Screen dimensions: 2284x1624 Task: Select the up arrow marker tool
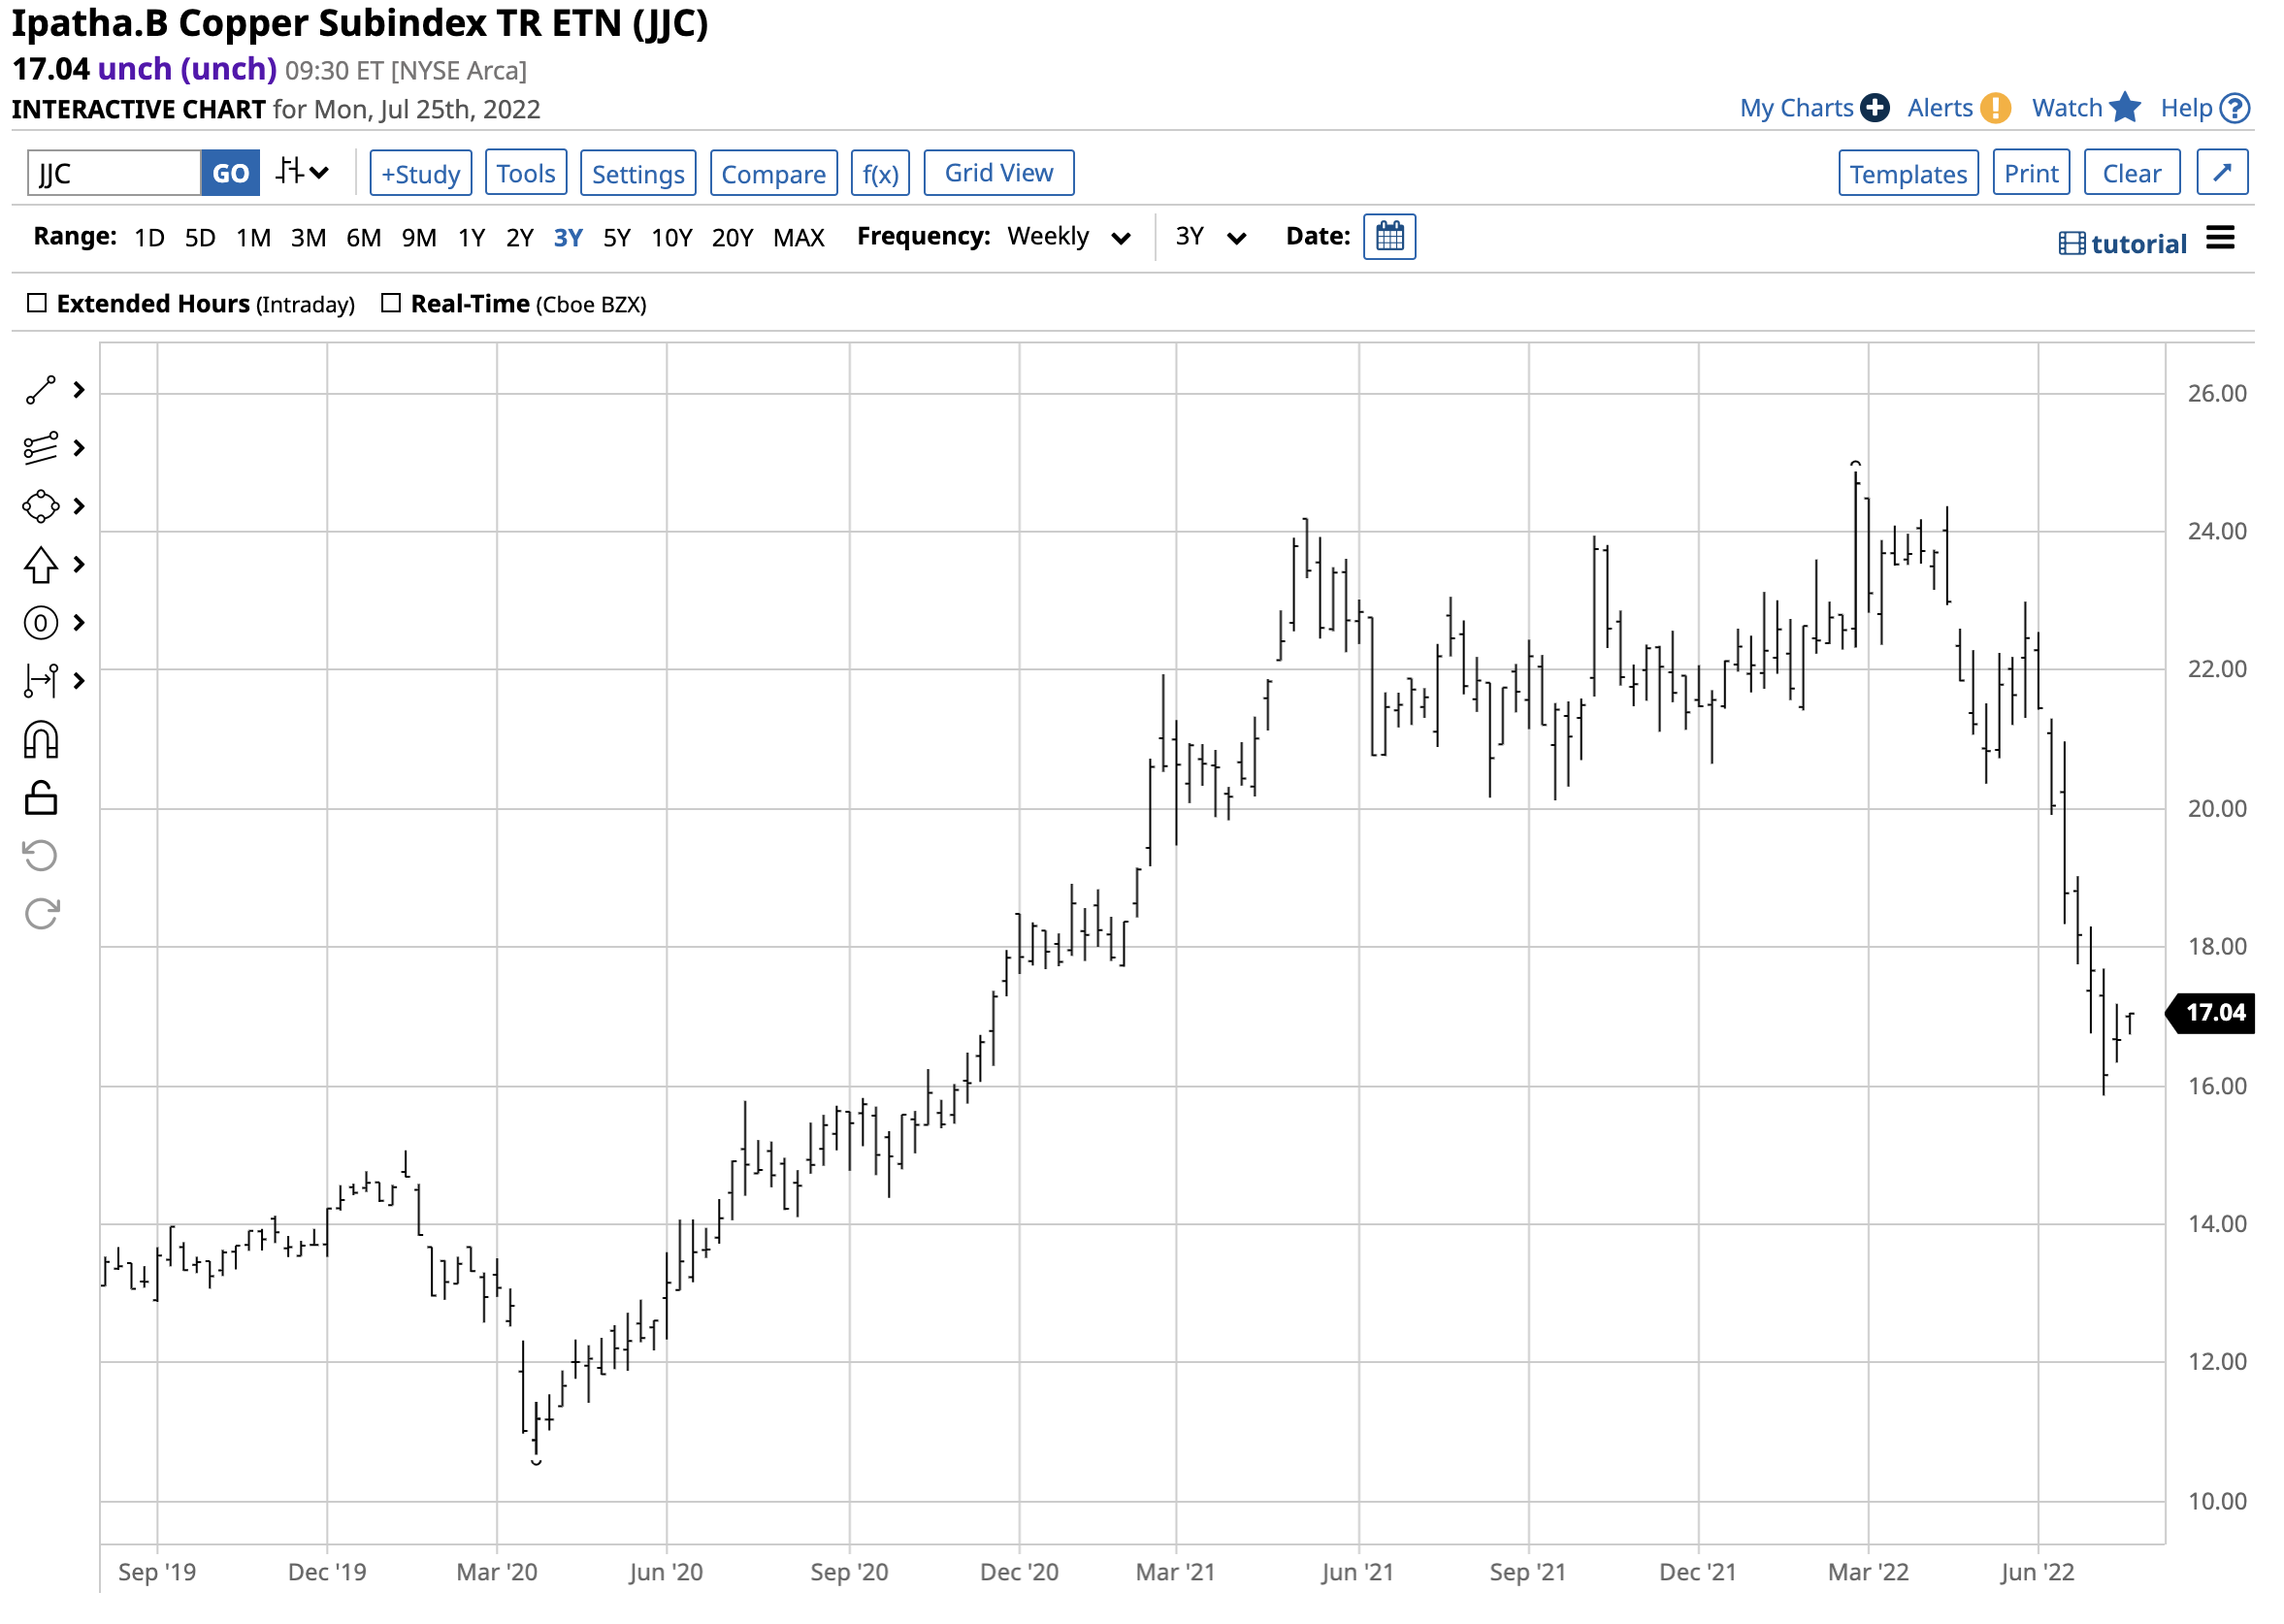click(40, 566)
